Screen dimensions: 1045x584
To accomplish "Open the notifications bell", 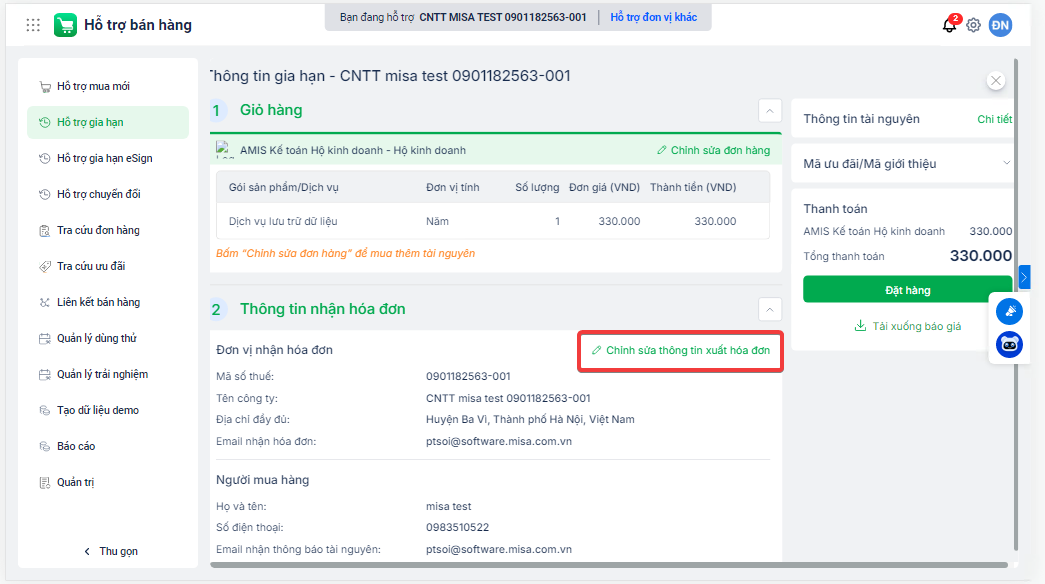I will coord(950,25).
